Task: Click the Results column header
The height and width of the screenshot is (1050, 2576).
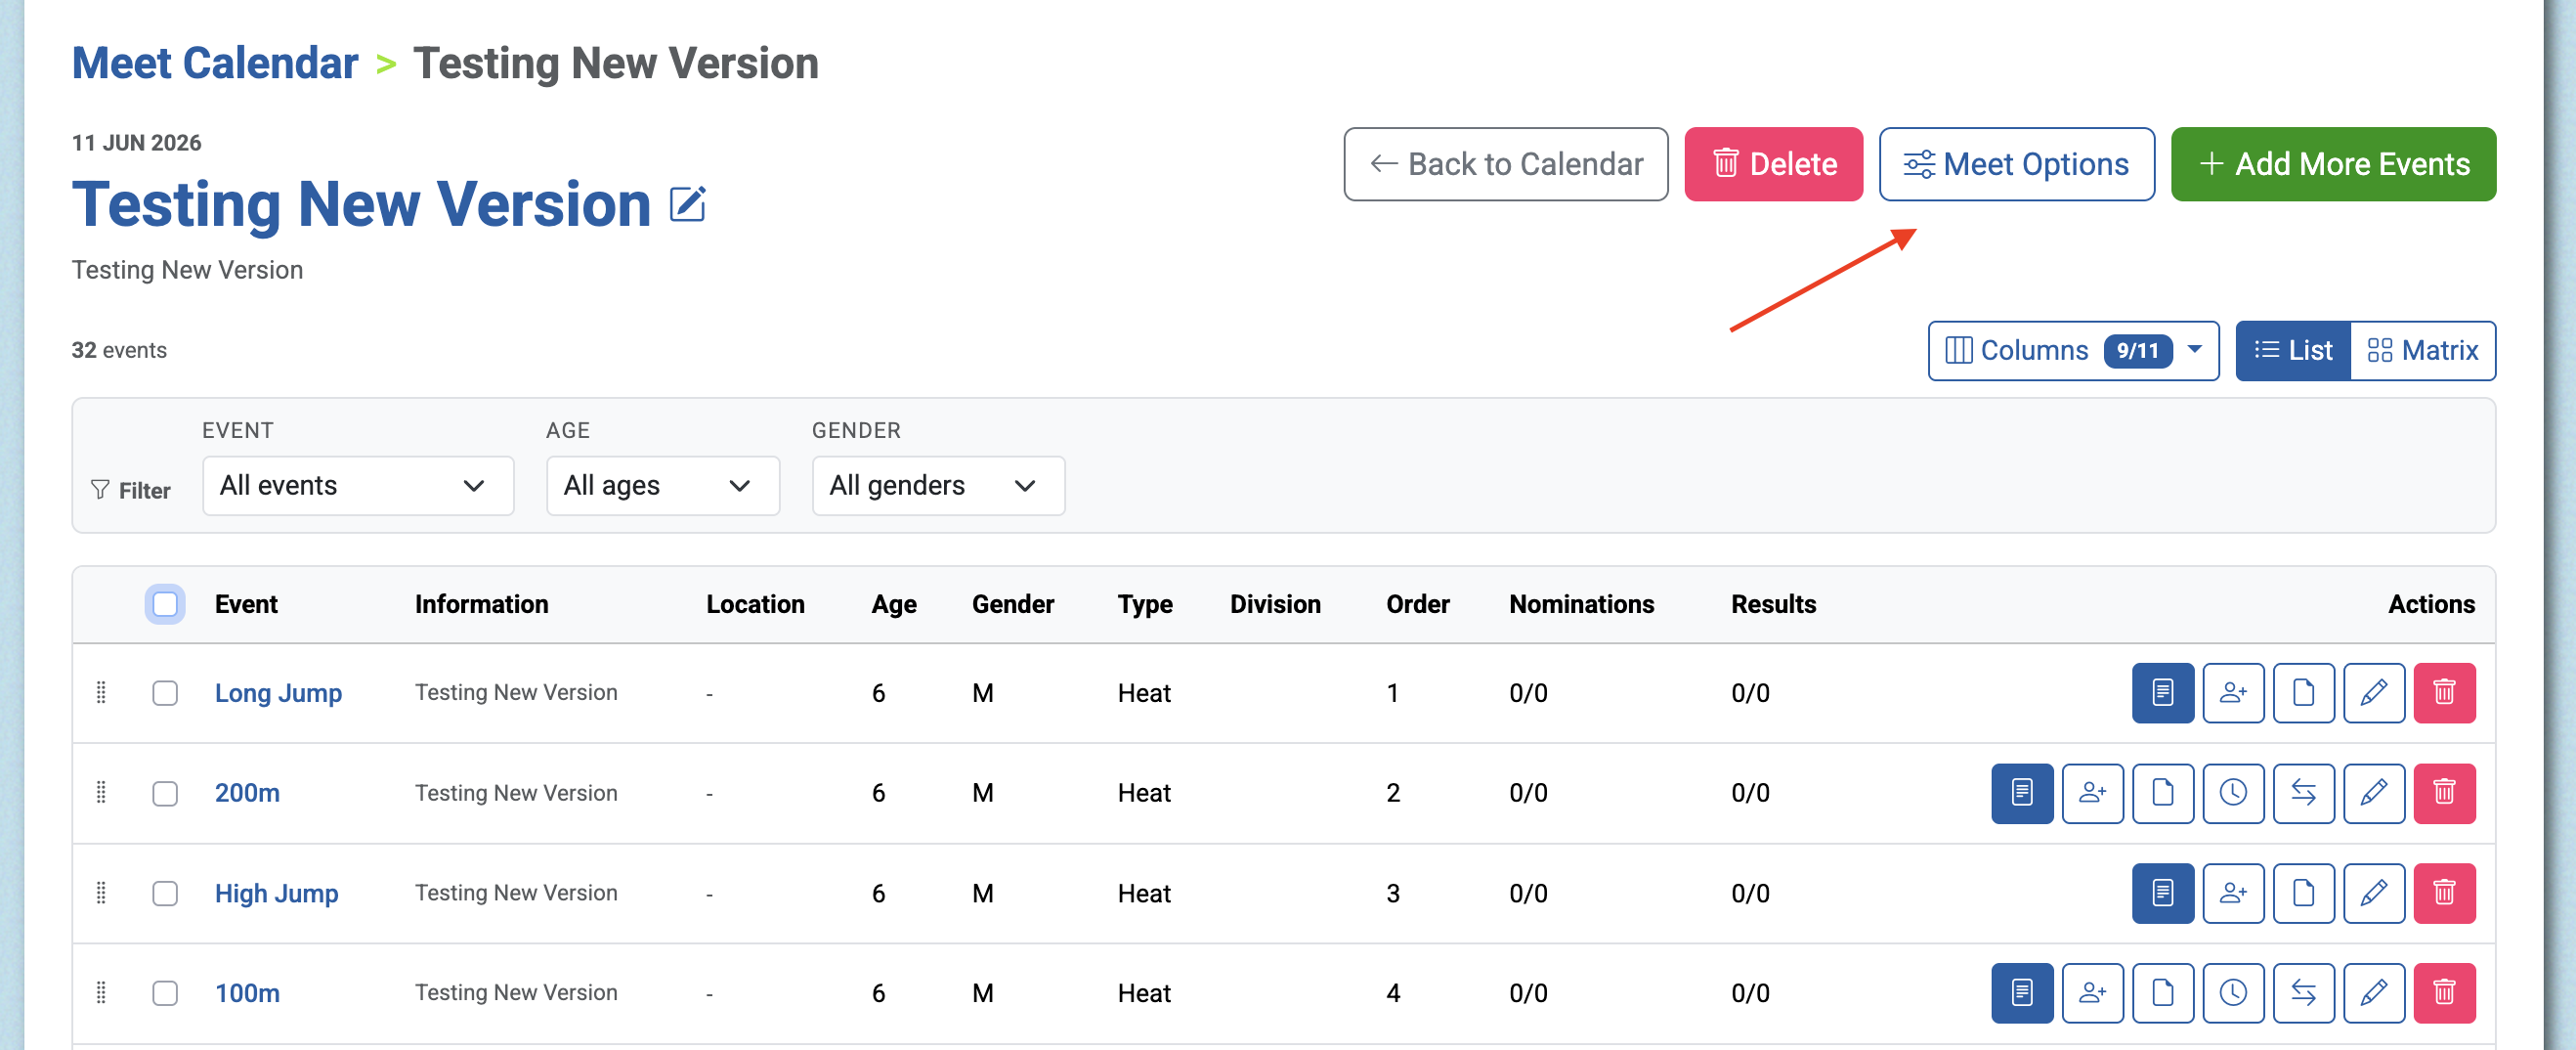Action: tap(1773, 604)
